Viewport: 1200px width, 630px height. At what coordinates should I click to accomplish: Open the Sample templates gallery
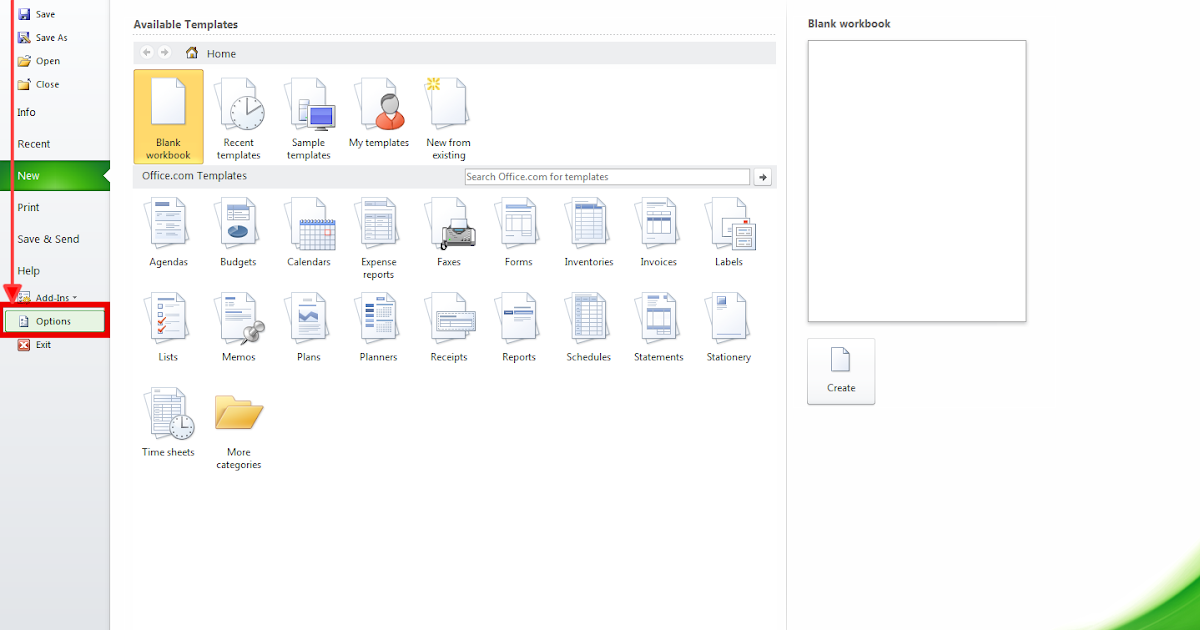(x=309, y=116)
